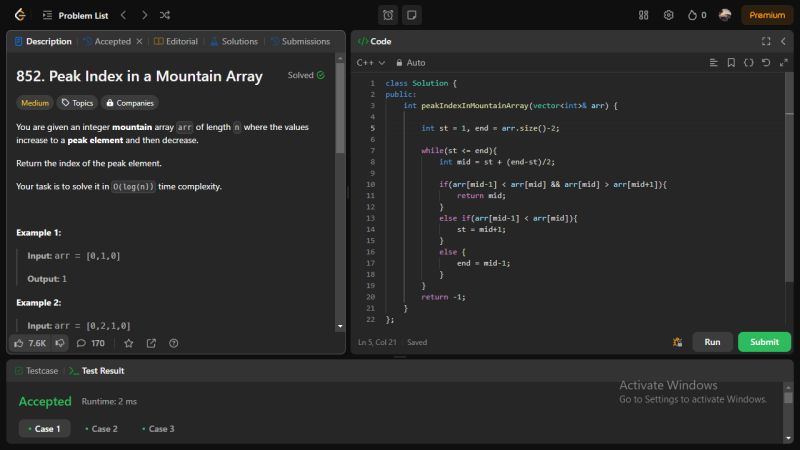The height and width of the screenshot is (450, 800).
Task: Open the Testcase tab
Action: click(x=35, y=370)
